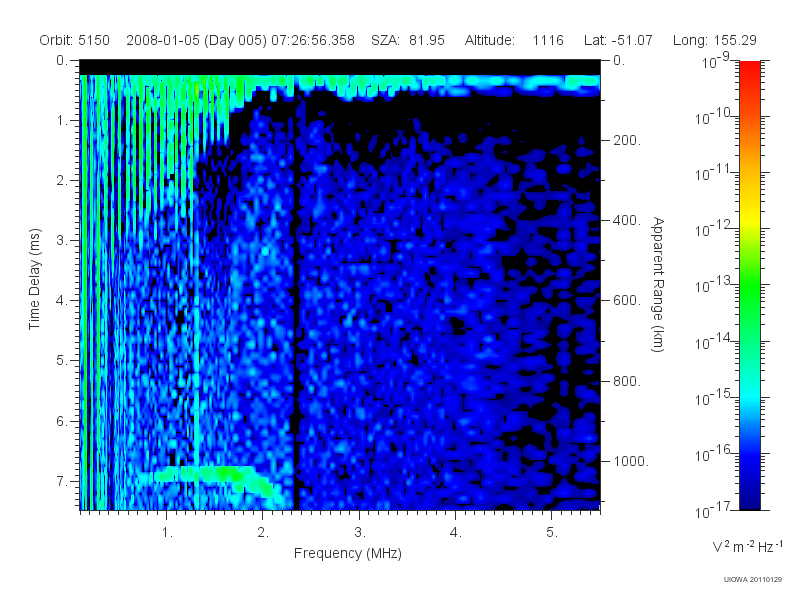Click the 'Lat: -51.07' header text
The image size is (800, 600).
tap(618, 40)
